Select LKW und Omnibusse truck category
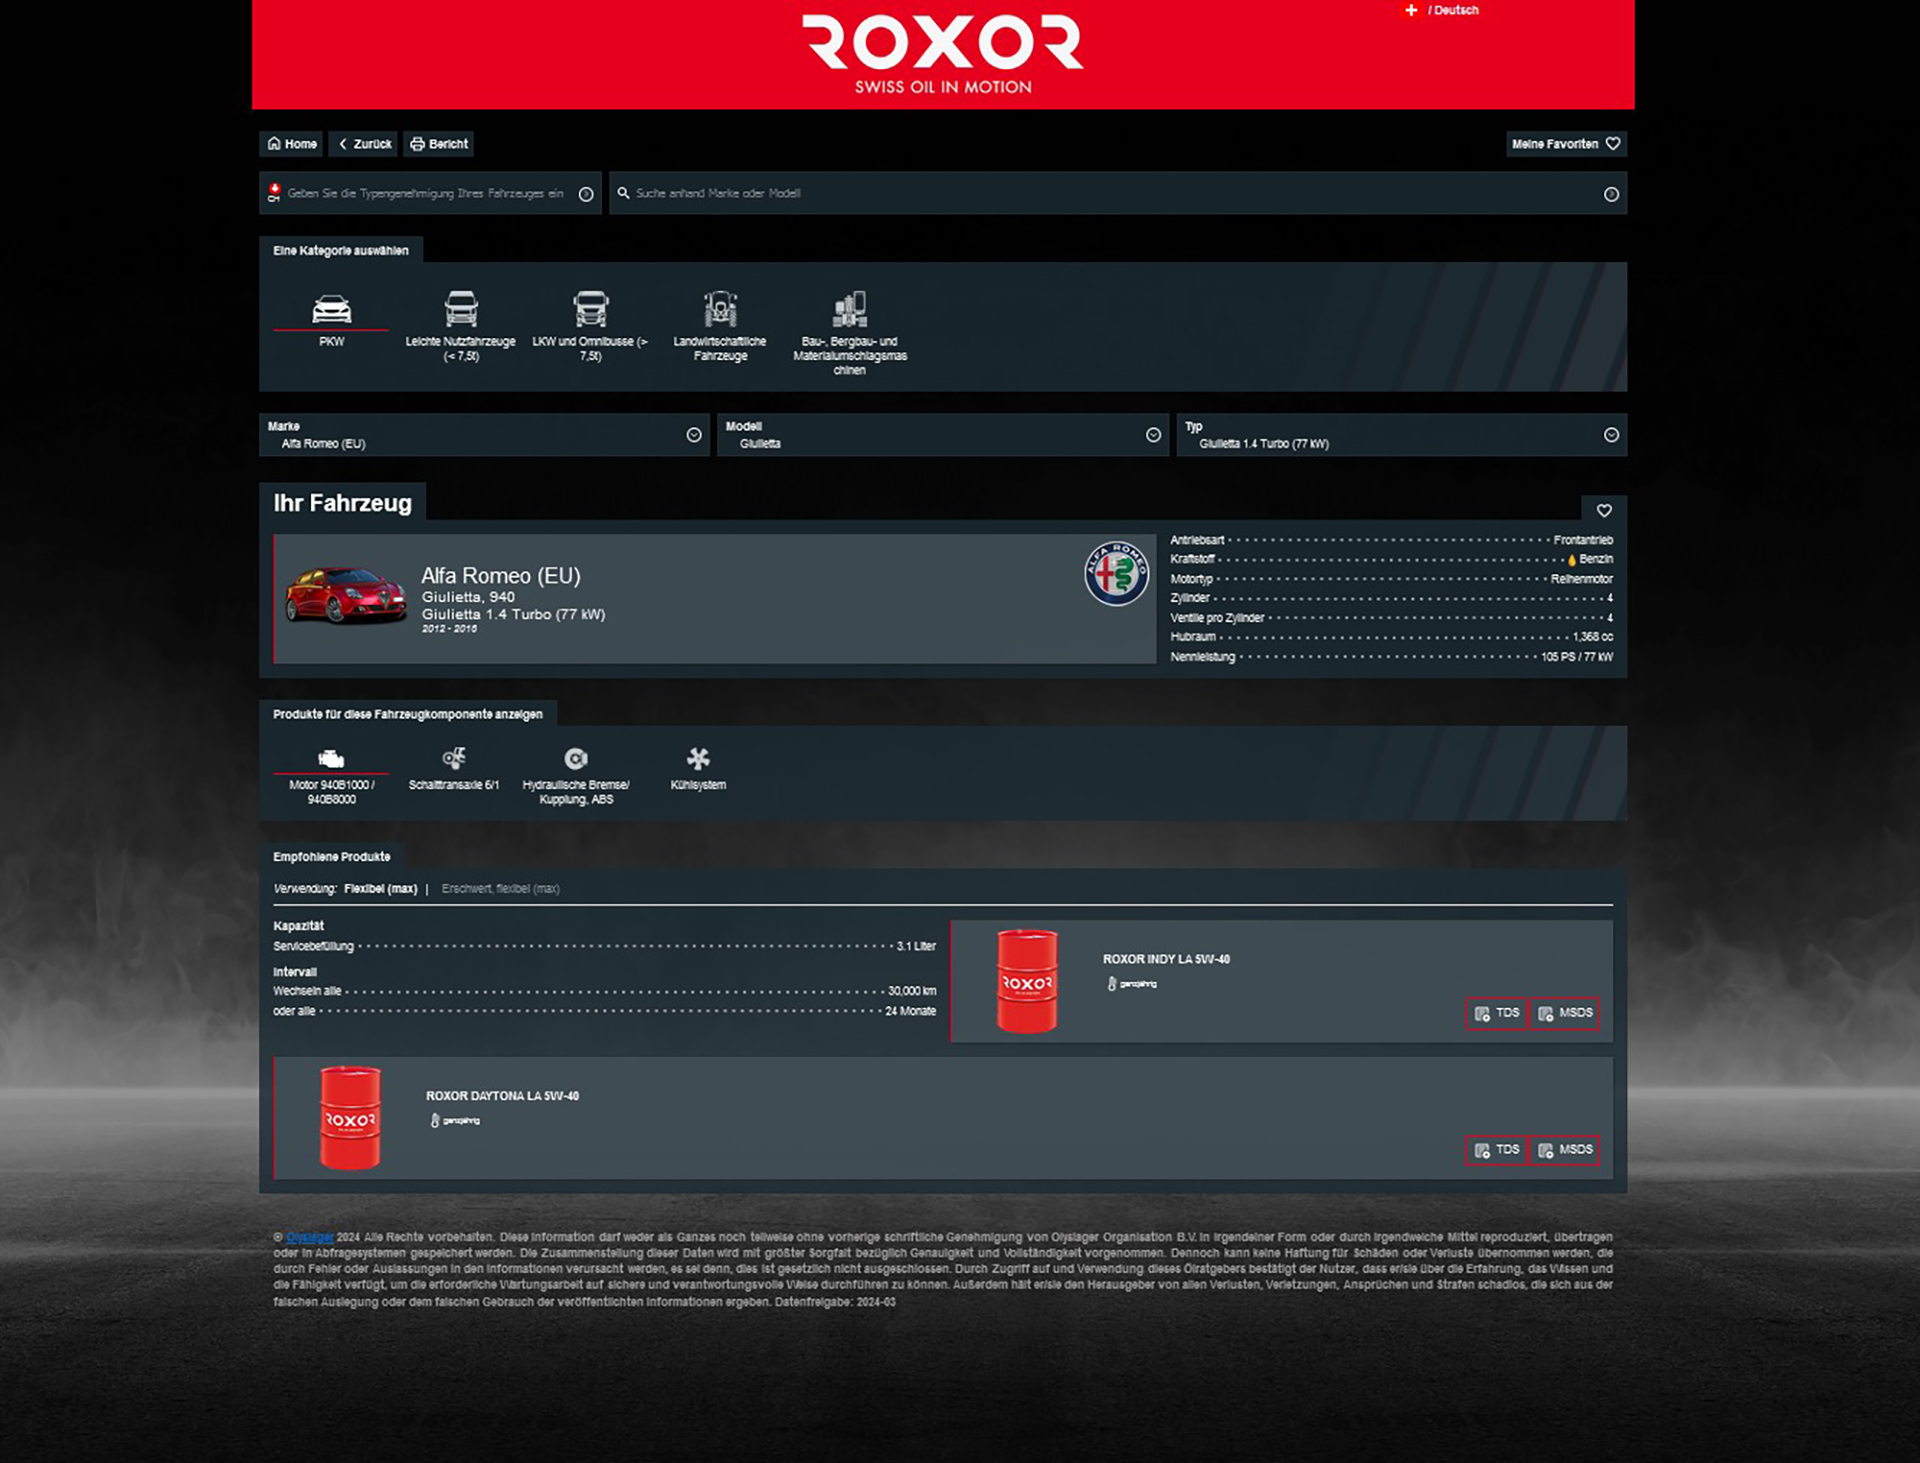The width and height of the screenshot is (1920, 1463). click(x=590, y=309)
